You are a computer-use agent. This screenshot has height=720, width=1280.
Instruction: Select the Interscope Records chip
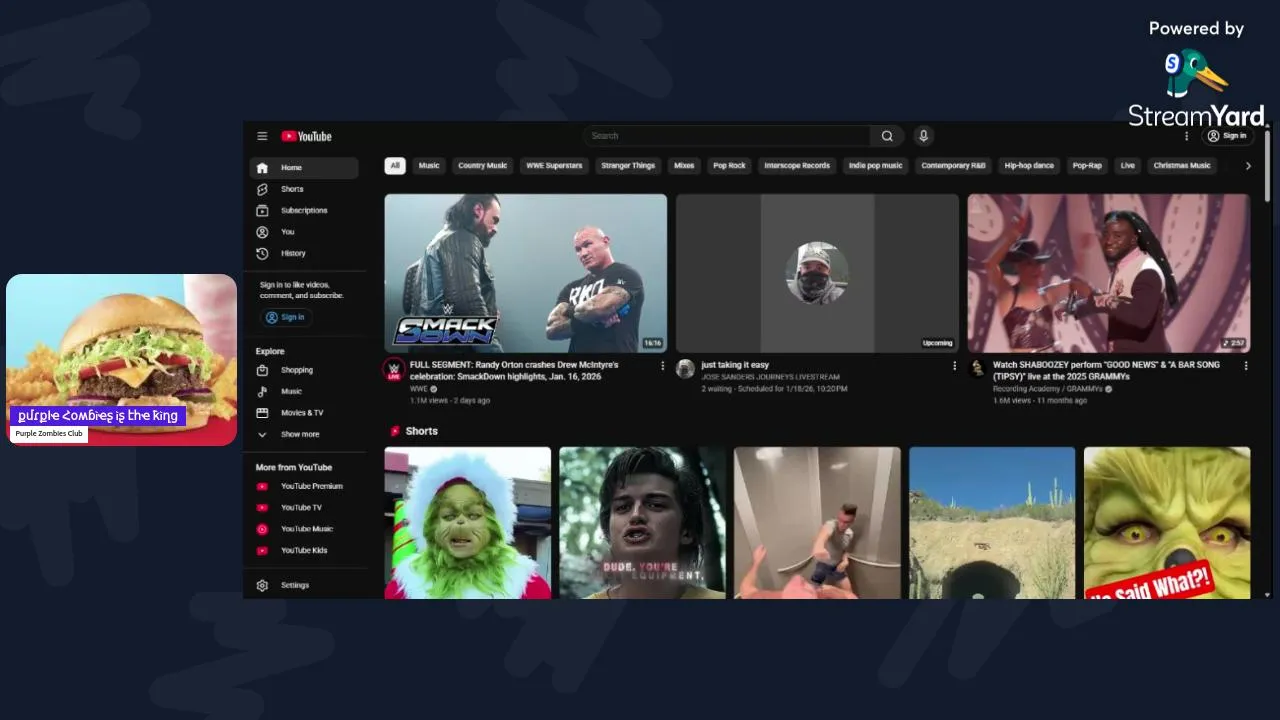pyautogui.click(x=797, y=166)
